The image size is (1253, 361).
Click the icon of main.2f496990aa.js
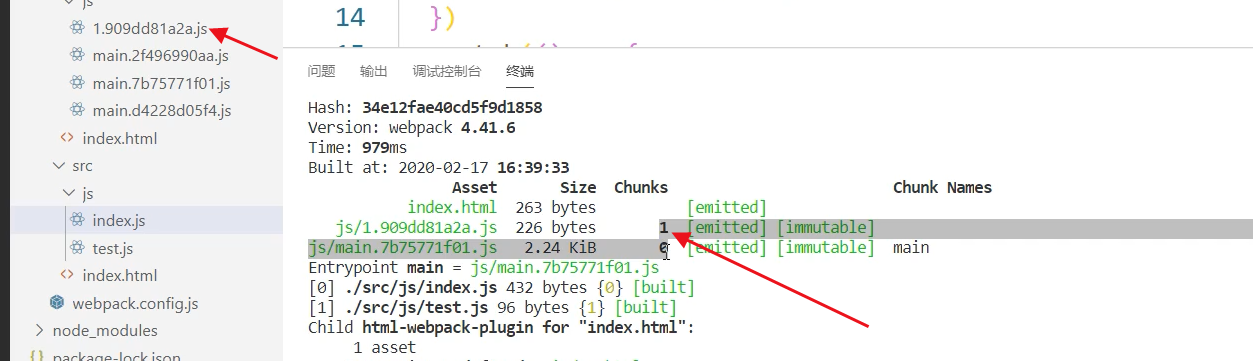[76, 55]
